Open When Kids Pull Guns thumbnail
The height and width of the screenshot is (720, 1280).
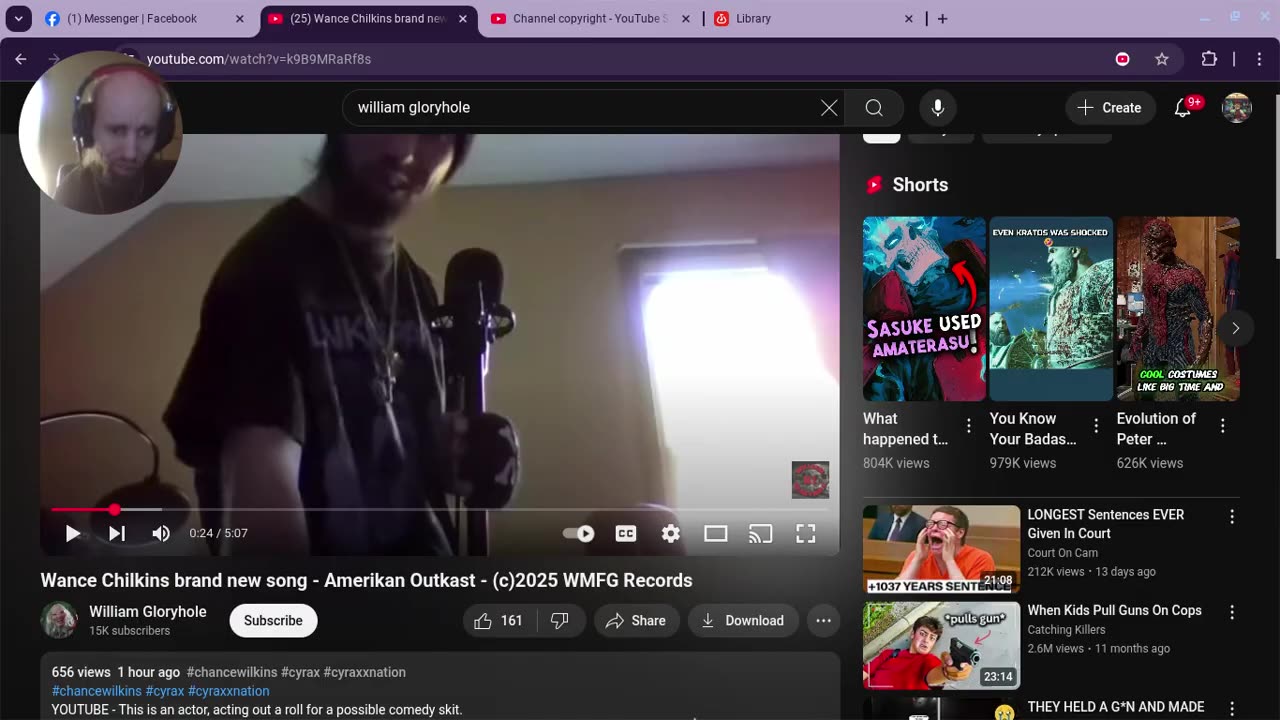(941, 645)
